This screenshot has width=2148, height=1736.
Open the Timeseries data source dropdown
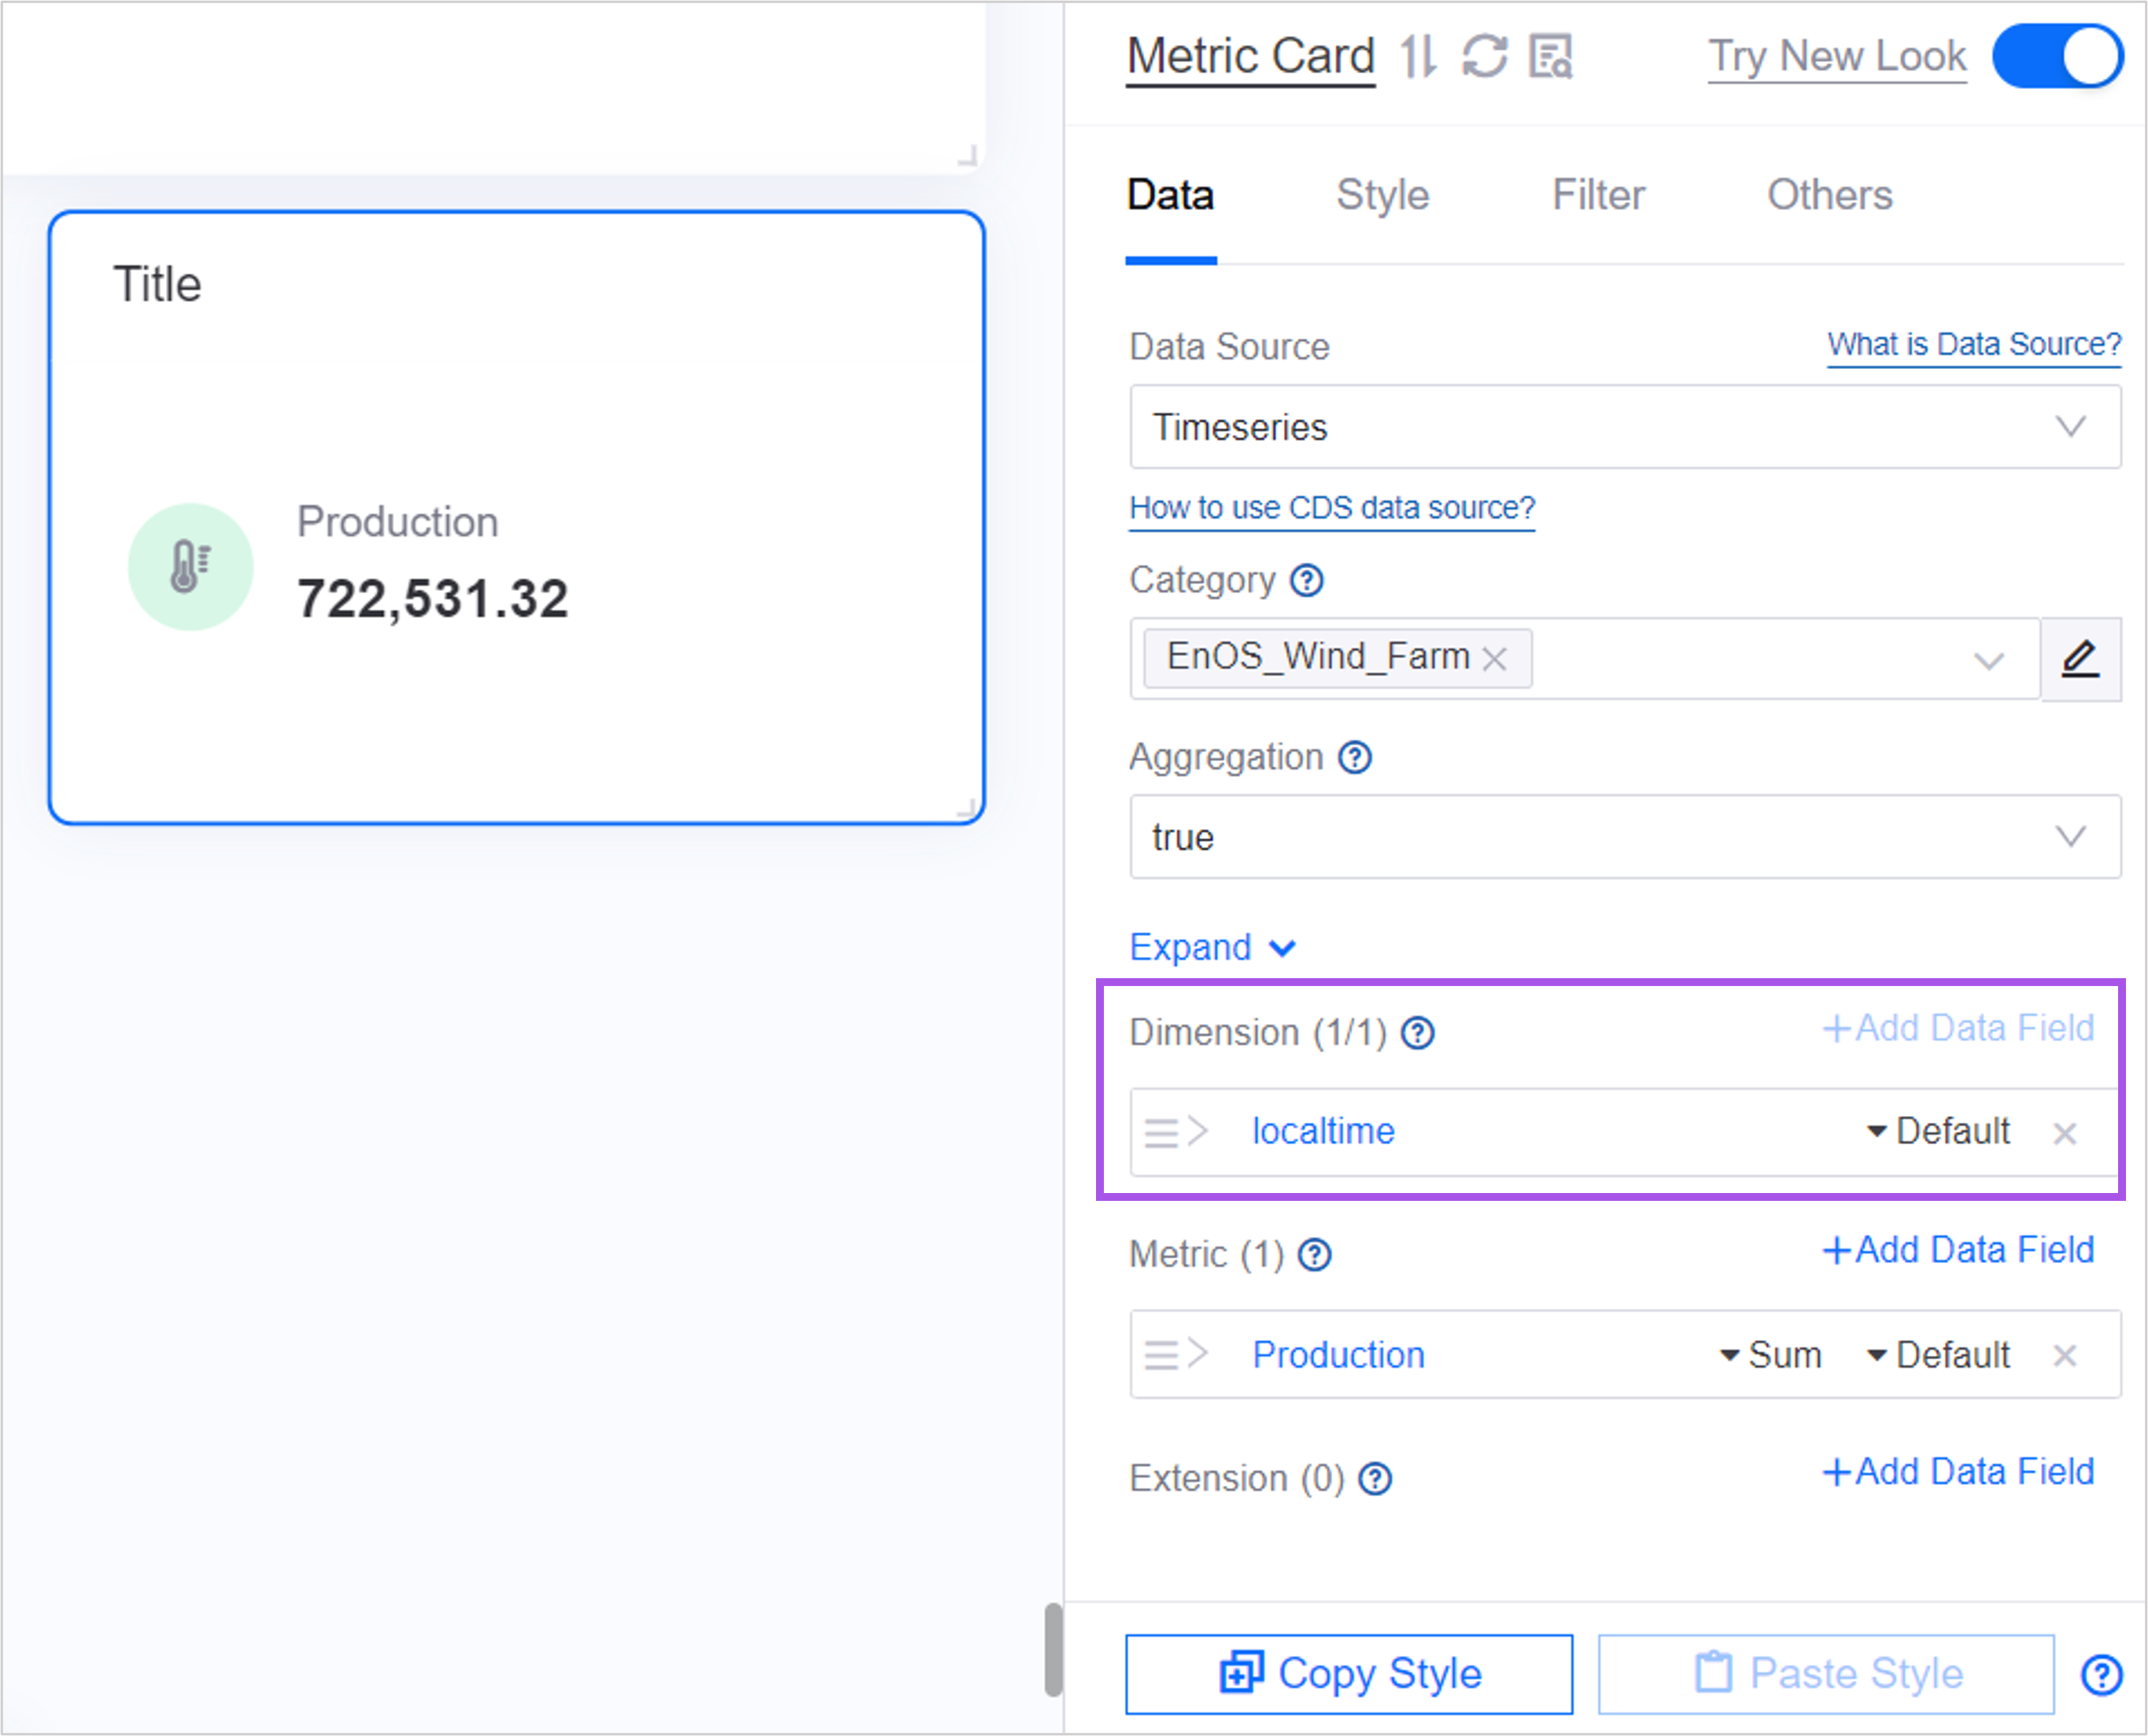tap(1624, 427)
